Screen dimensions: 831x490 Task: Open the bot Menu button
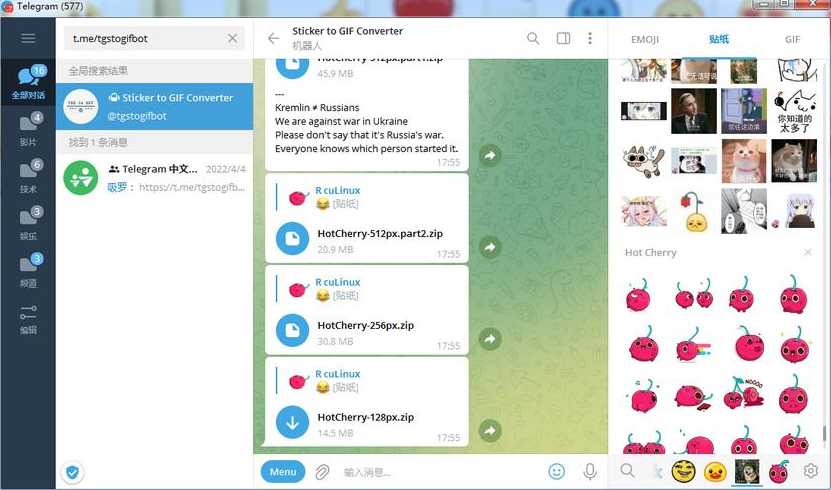tap(283, 471)
